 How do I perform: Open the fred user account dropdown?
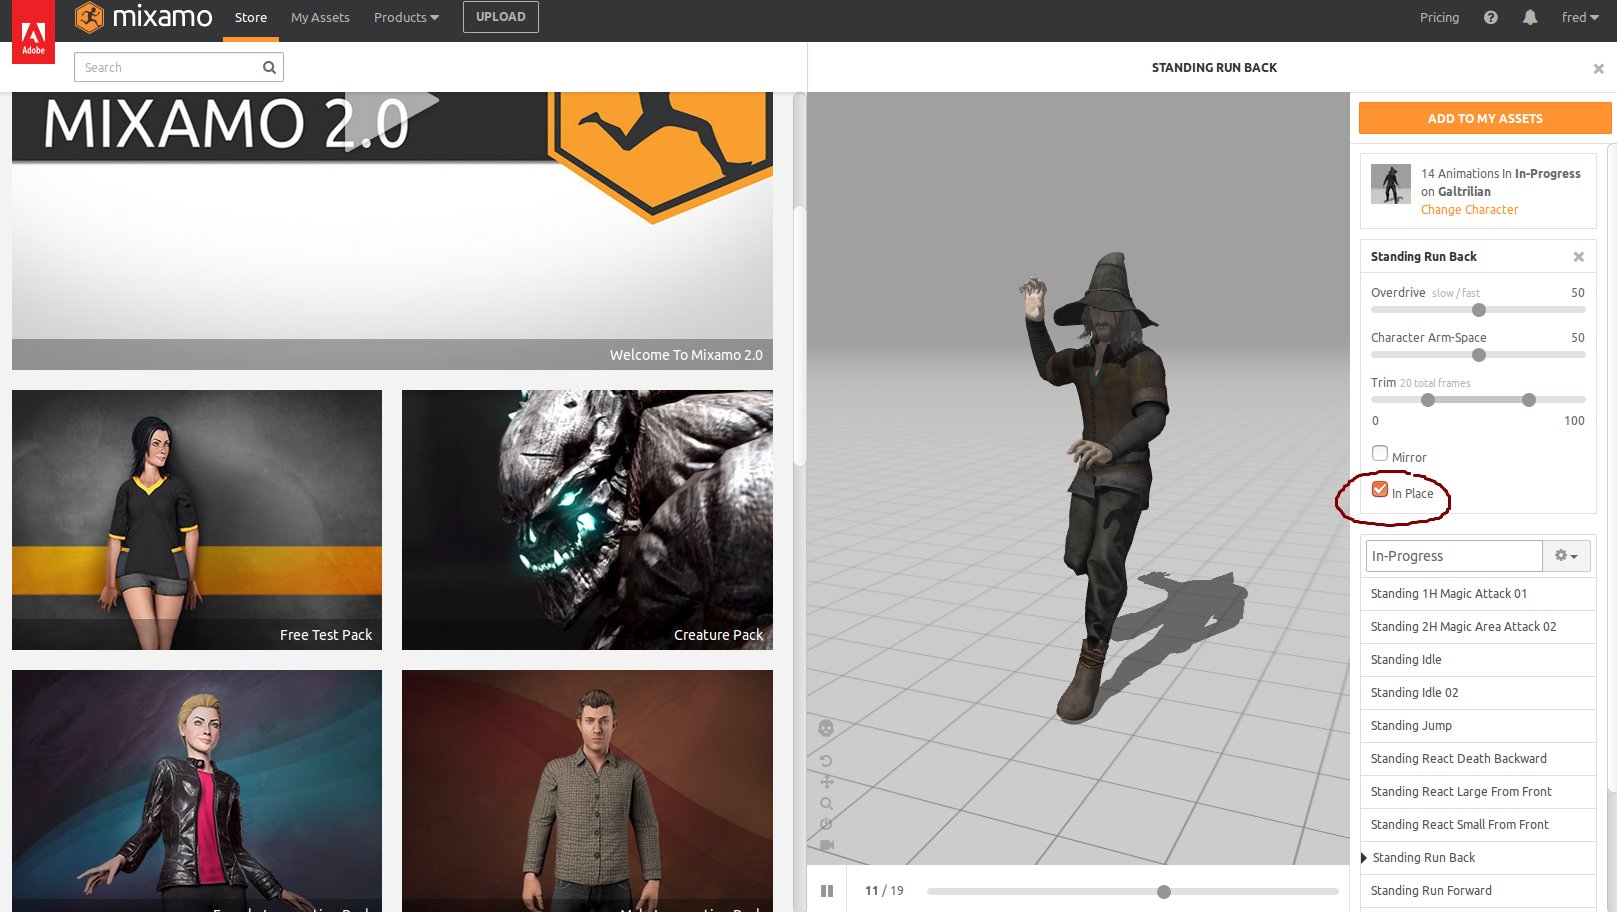point(1580,17)
